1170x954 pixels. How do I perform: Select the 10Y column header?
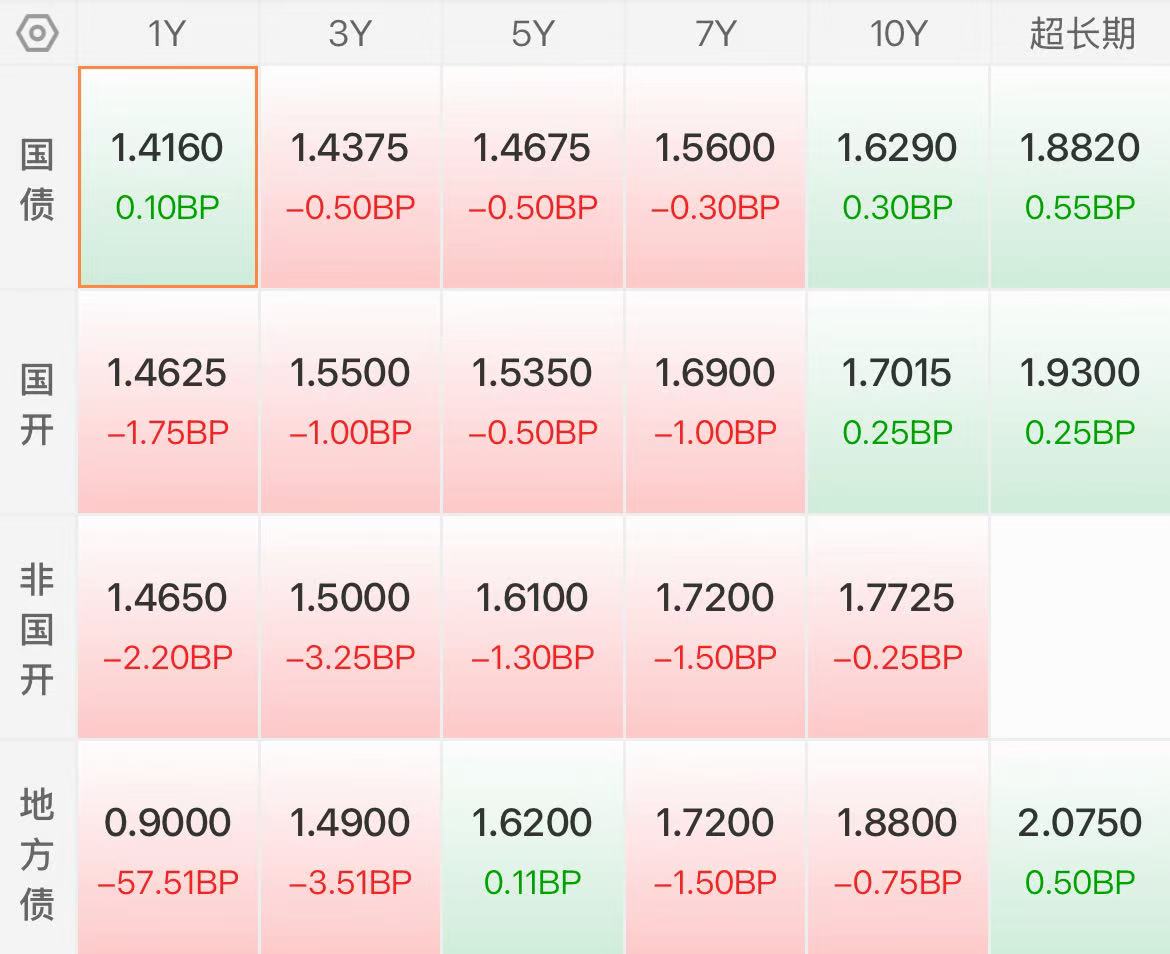point(898,34)
